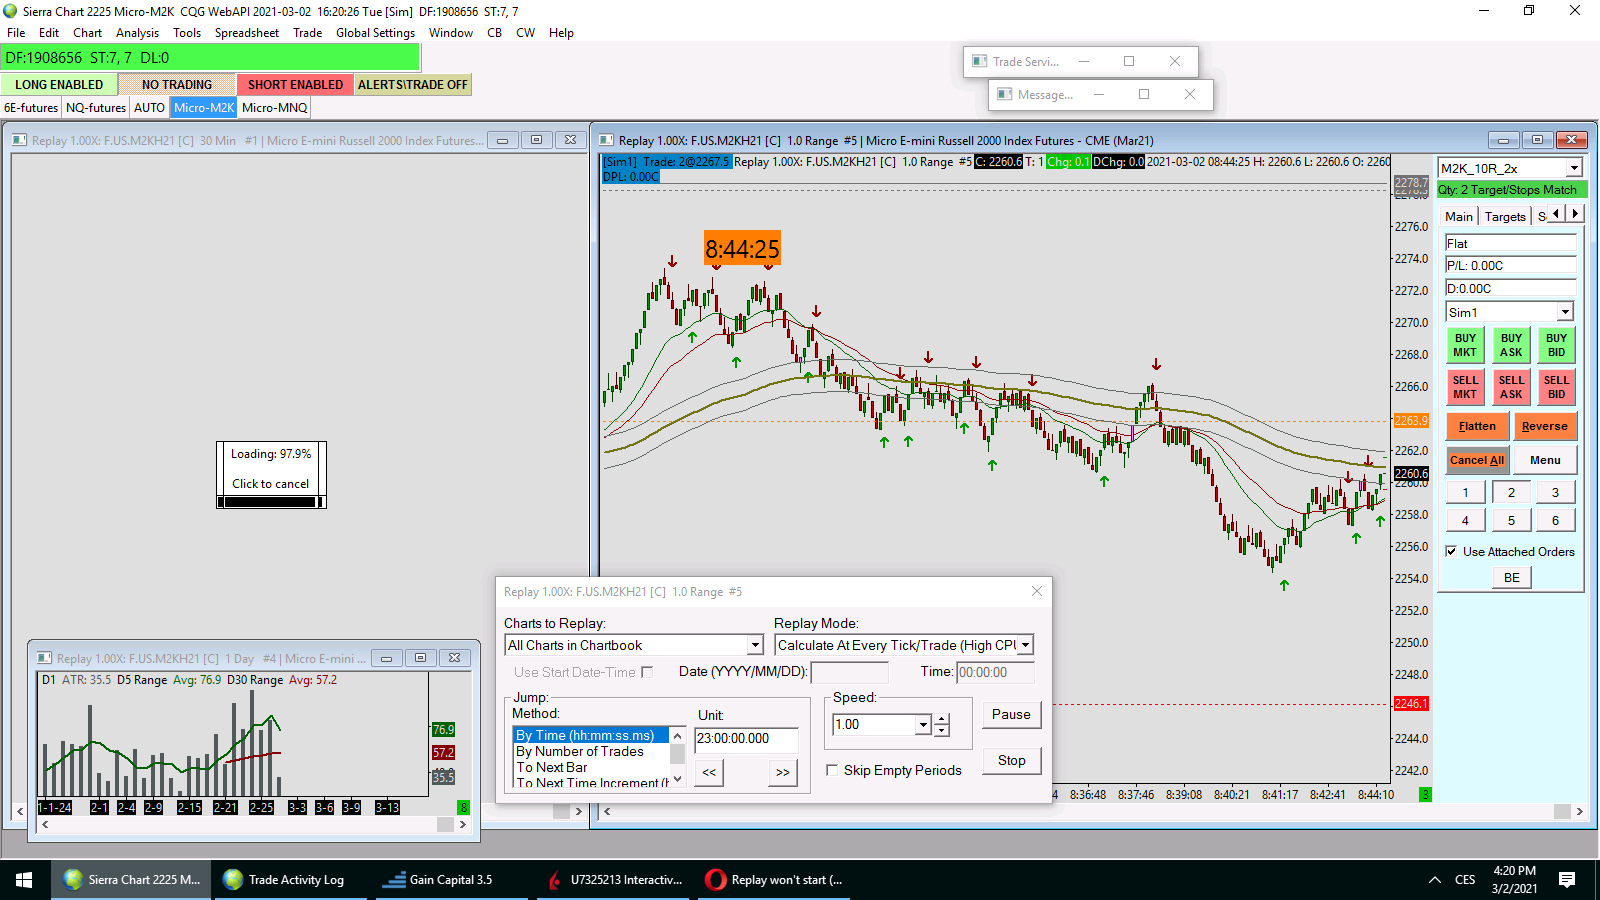Open the Opera browser taskbar window
Screen dimensions: 1600x900
[775, 880]
